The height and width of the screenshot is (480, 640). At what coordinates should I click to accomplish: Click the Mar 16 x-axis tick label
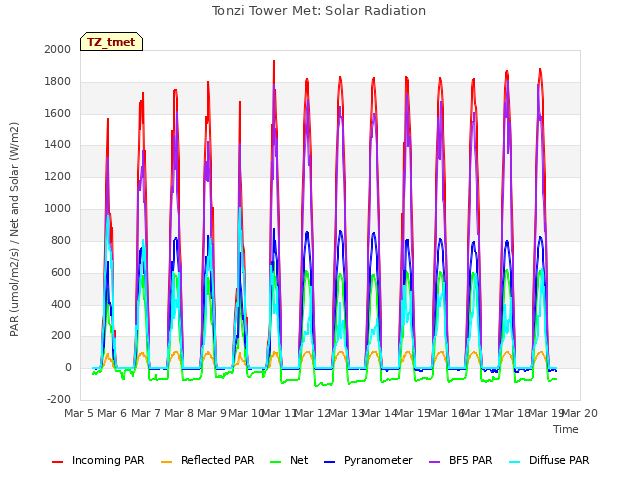pyautogui.click(x=445, y=413)
